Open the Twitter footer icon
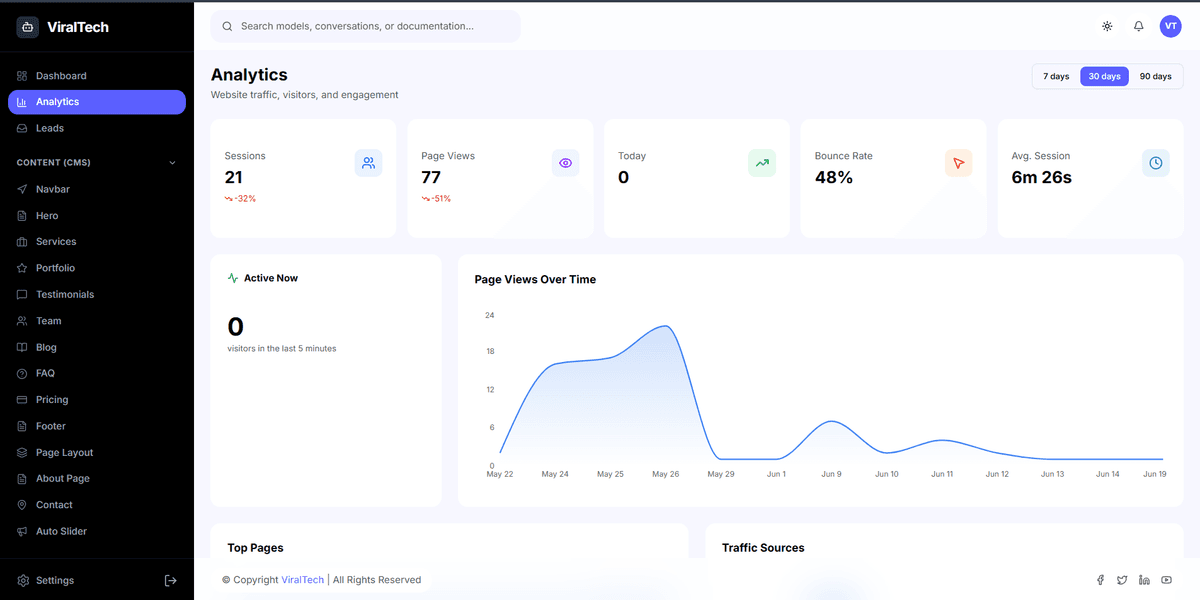Screen dimensions: 1200x600 (1122, 580)
